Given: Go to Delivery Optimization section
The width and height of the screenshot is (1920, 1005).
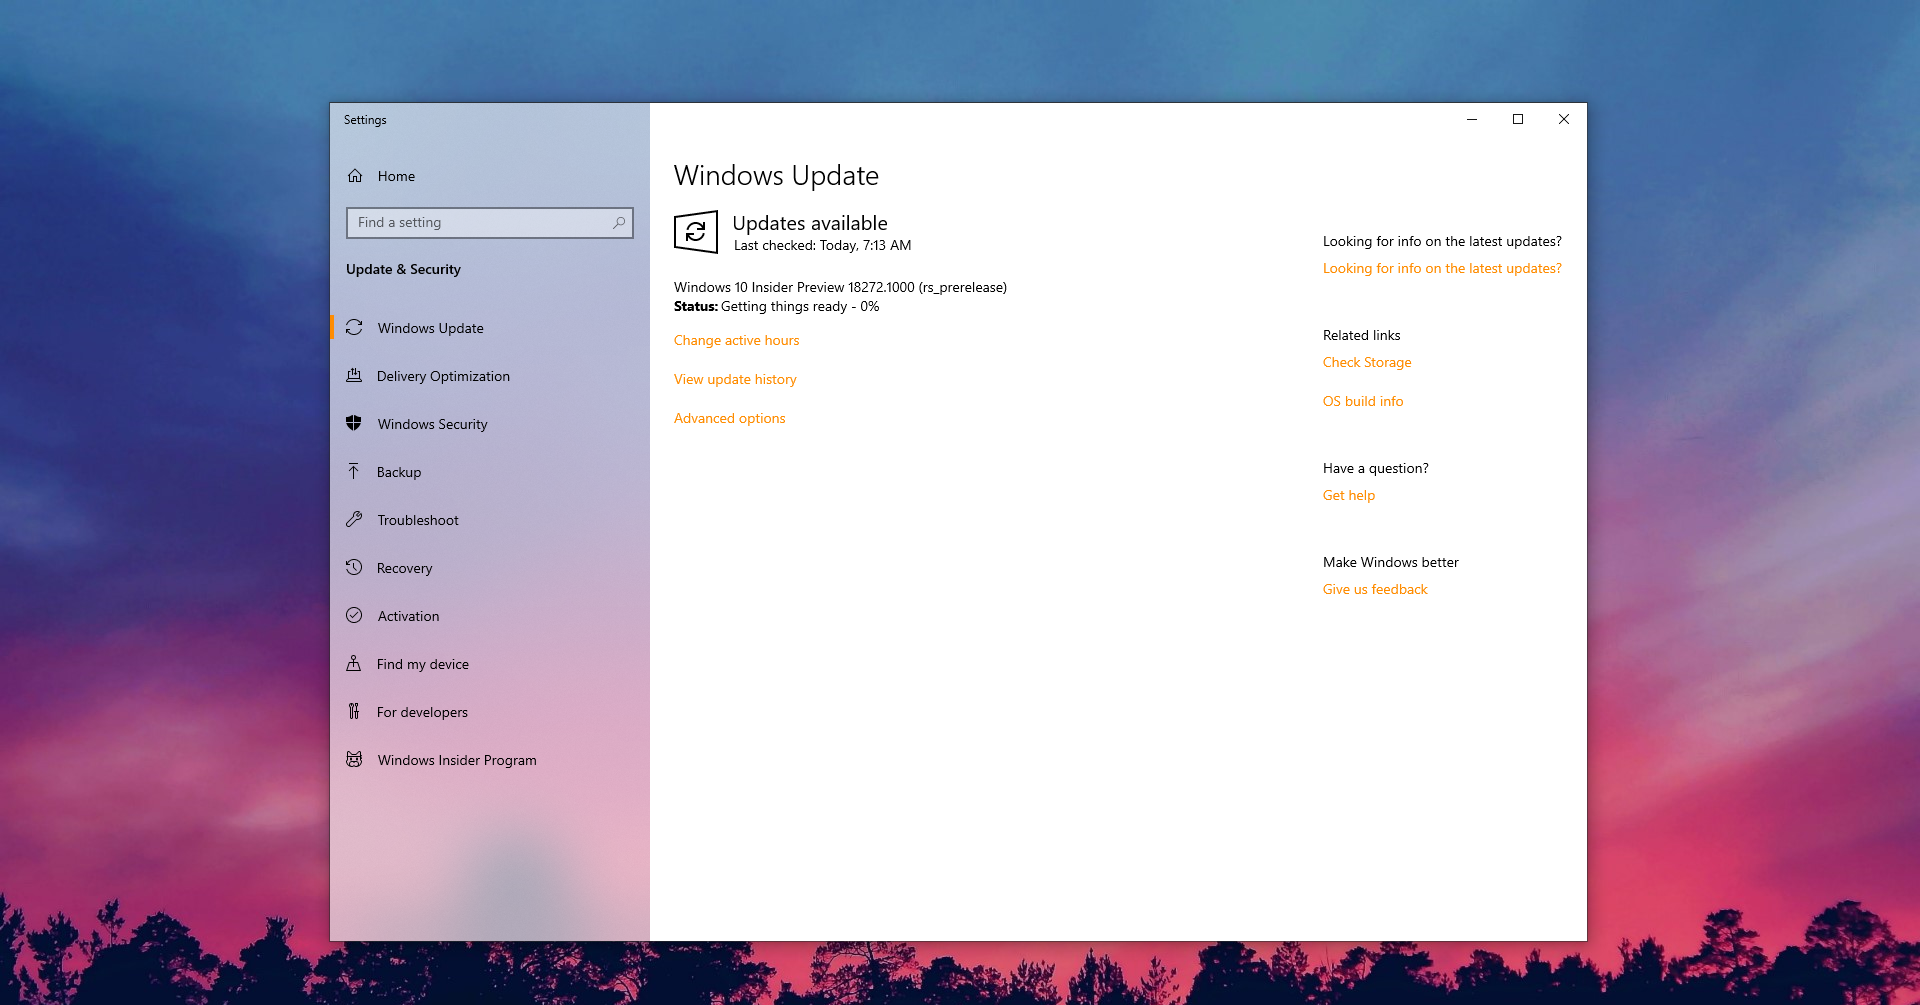Looking at the screenshot, I should pyautogui.click(x=490, y=376).
